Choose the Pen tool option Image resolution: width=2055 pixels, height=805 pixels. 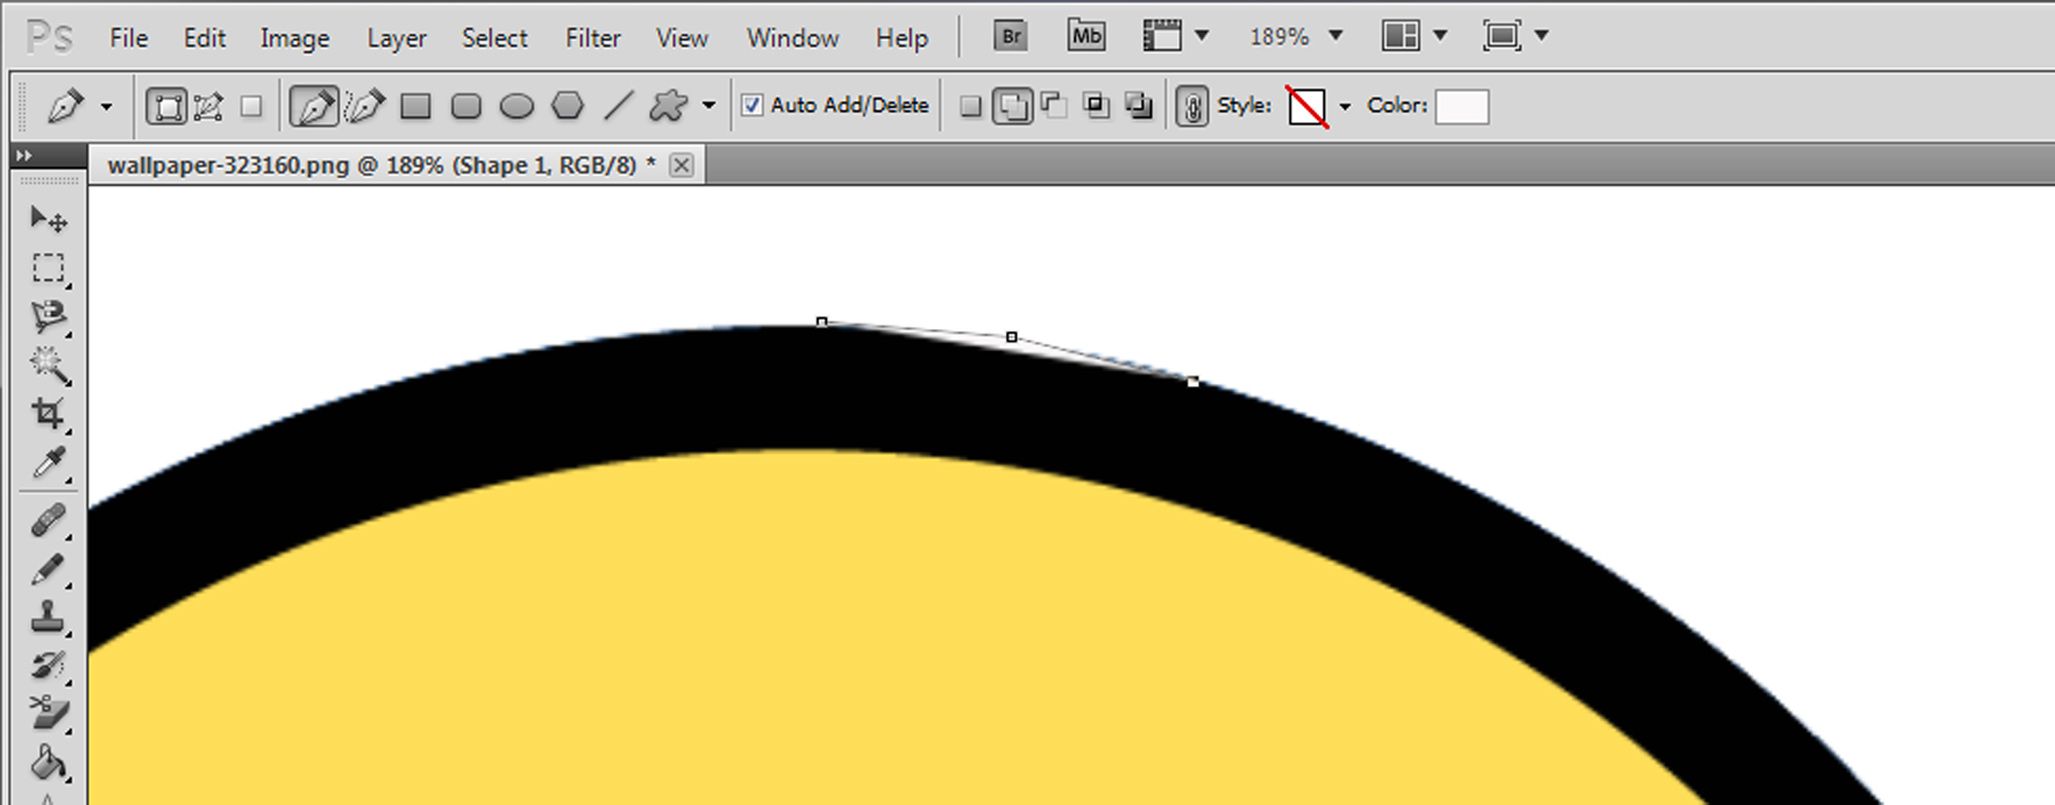tap(313, 106)
